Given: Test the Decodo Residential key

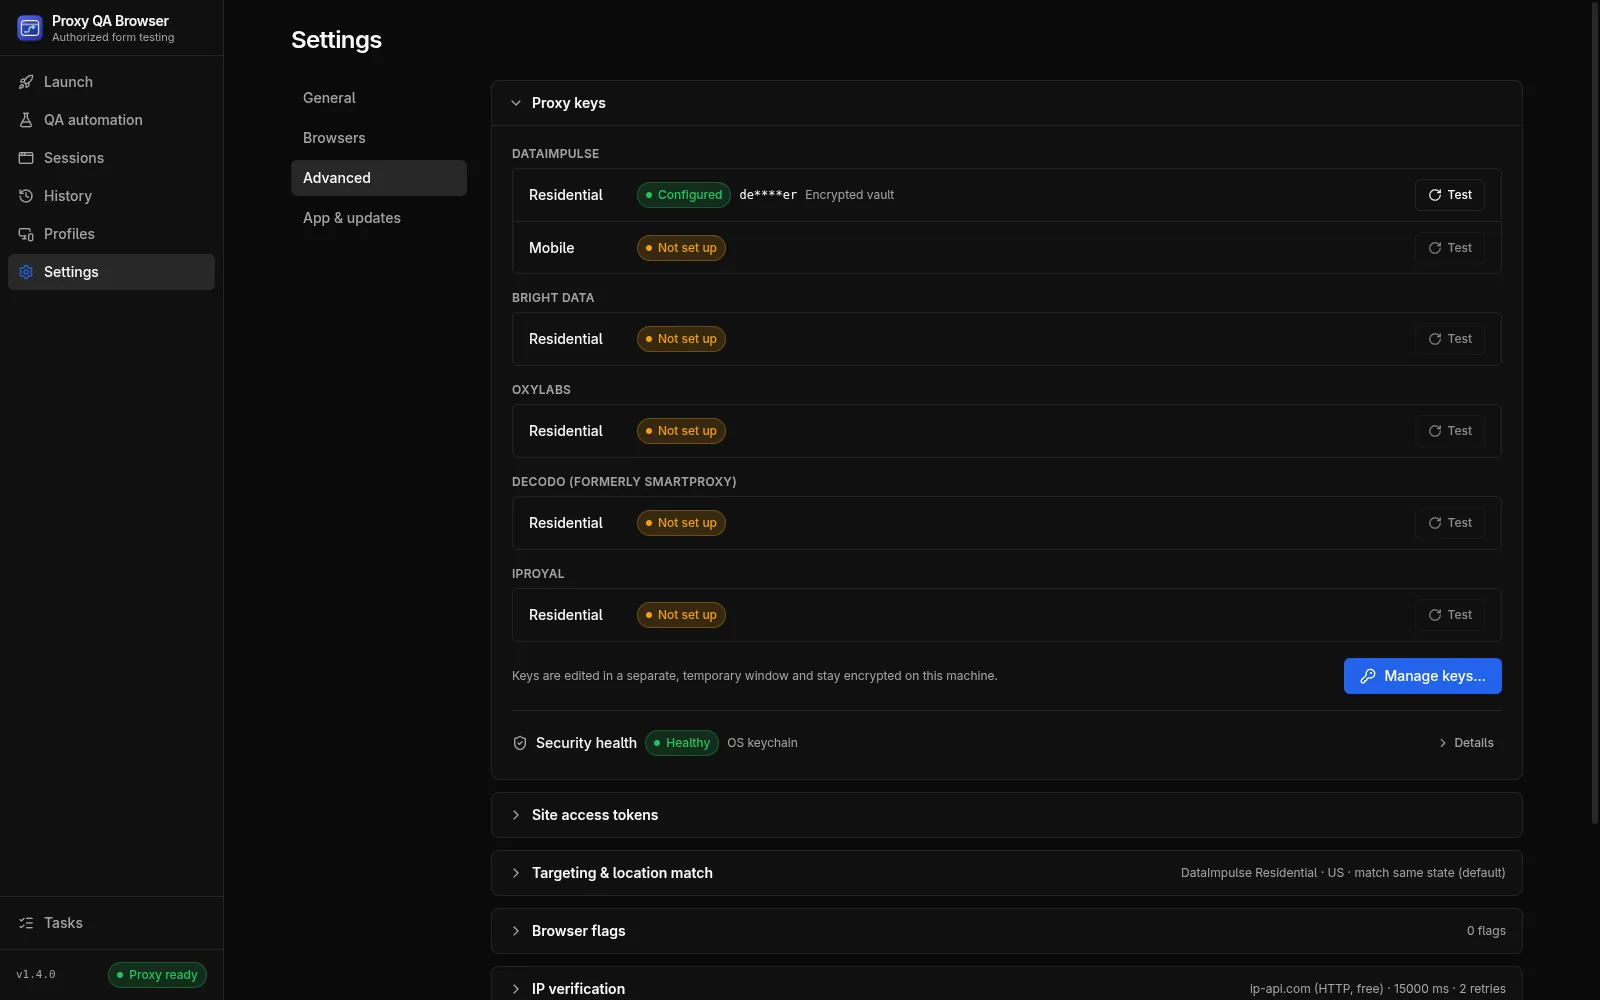Looking at the screenshot, I should pyautogui.click(x=1450, y=523).
